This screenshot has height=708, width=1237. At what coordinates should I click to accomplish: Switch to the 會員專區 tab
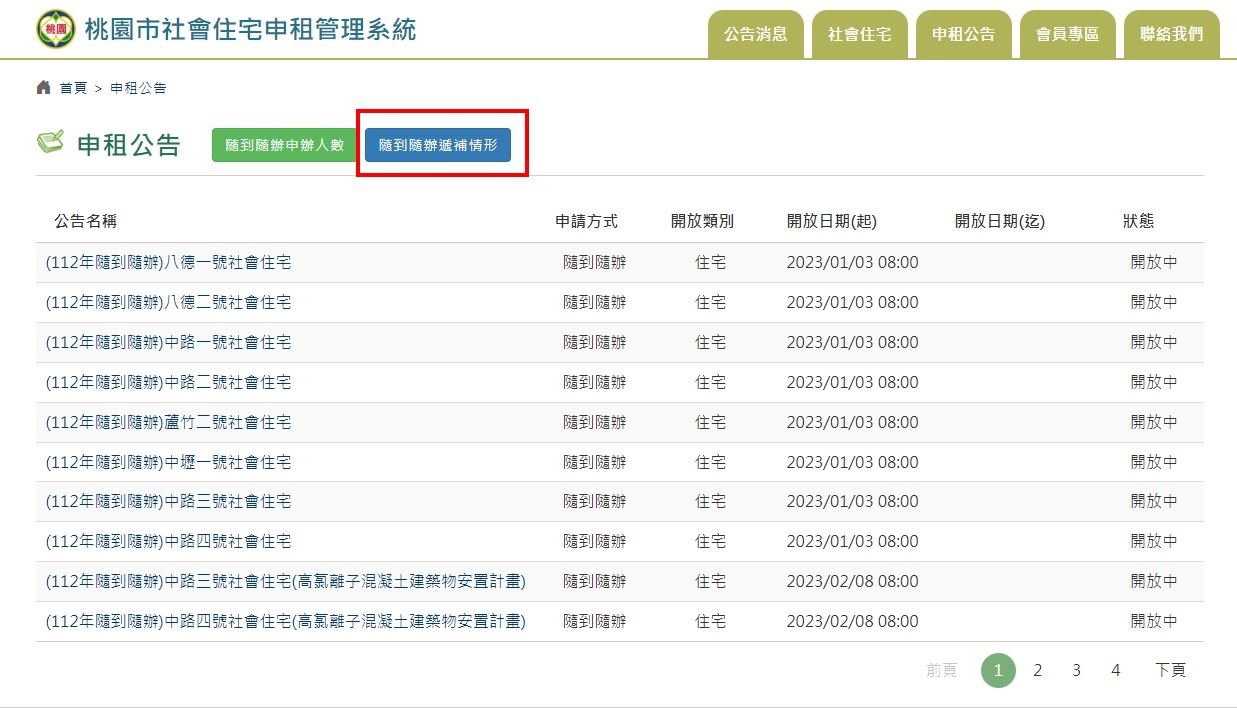(1067, 34)
